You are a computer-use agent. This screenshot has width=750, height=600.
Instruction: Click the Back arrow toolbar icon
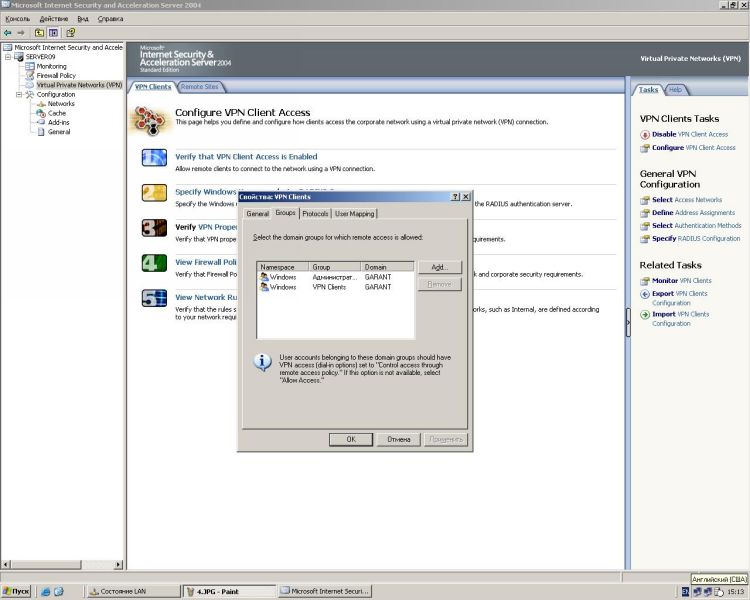tap(7, 33)
